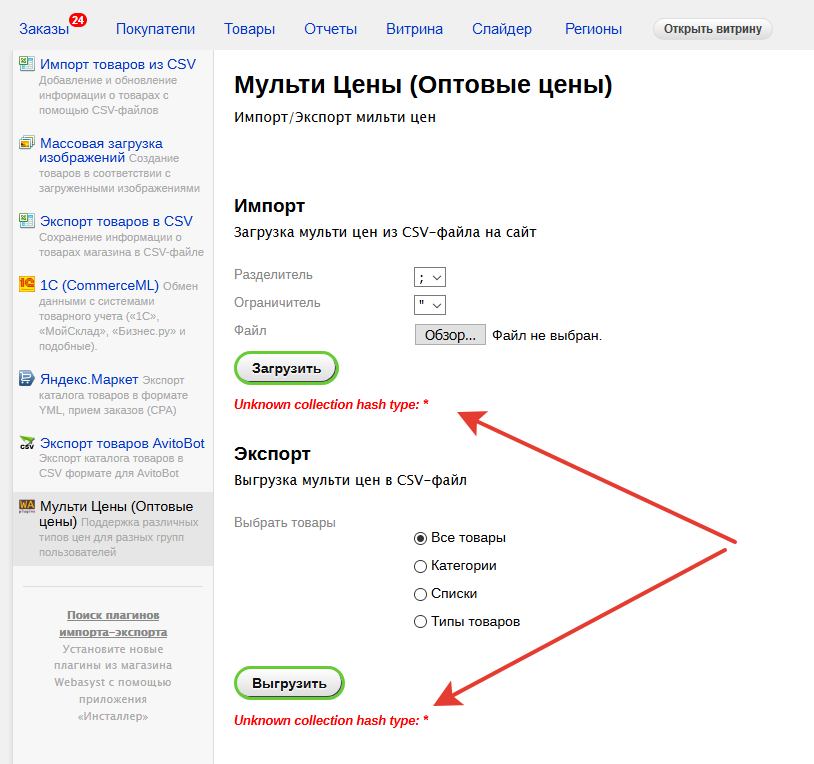
Task: Select the Все товары radio button
Action: point(421,538)
